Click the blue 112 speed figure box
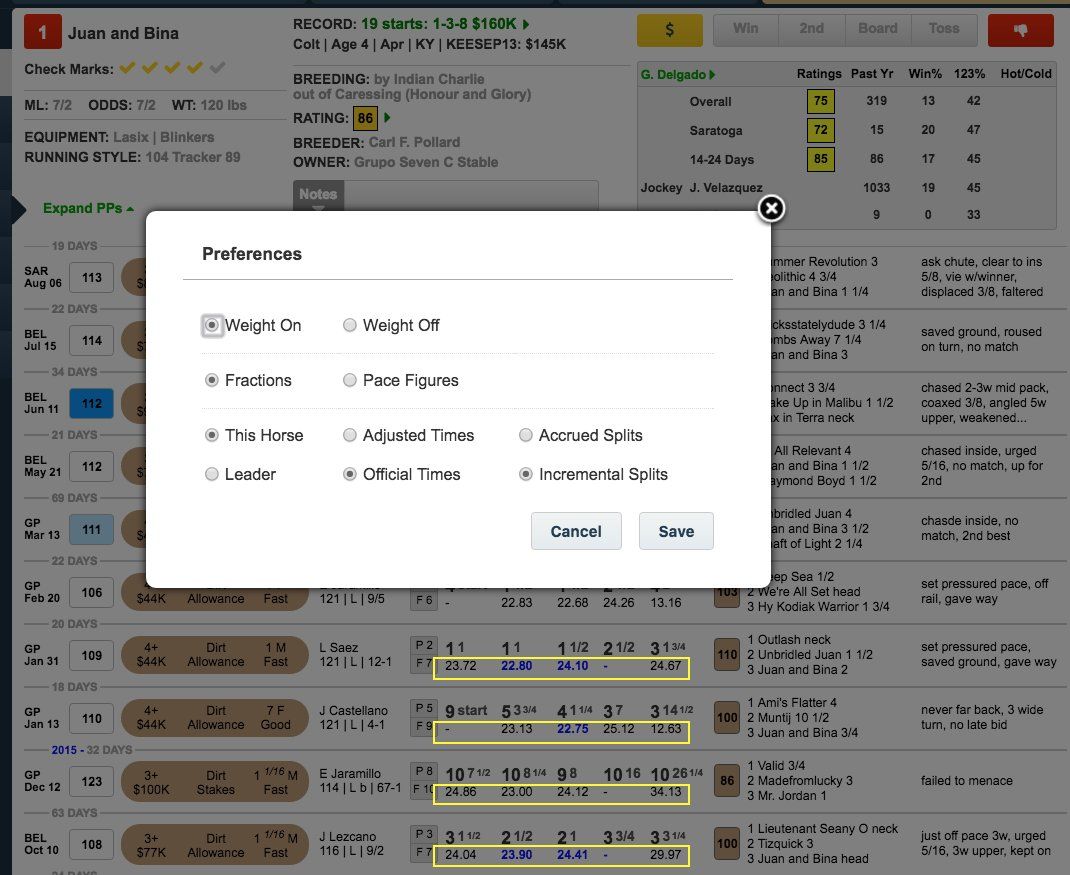This screenshot has height=875, width=1070. click(x=92, y=404)
